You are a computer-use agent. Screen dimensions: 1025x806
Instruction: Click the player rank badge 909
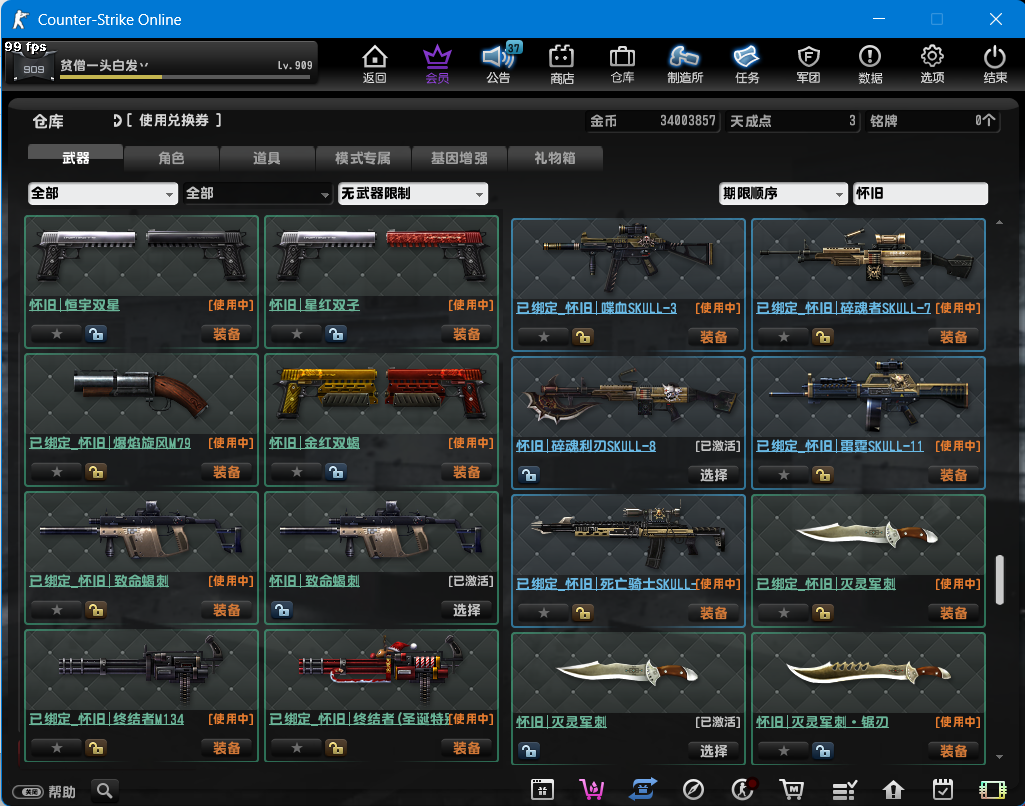(33, 67)
